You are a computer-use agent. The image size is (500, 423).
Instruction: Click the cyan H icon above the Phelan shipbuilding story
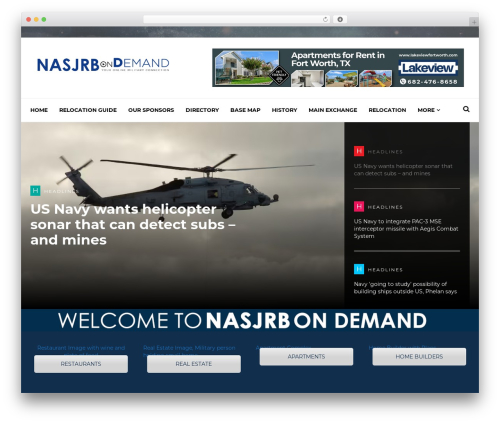359,269
